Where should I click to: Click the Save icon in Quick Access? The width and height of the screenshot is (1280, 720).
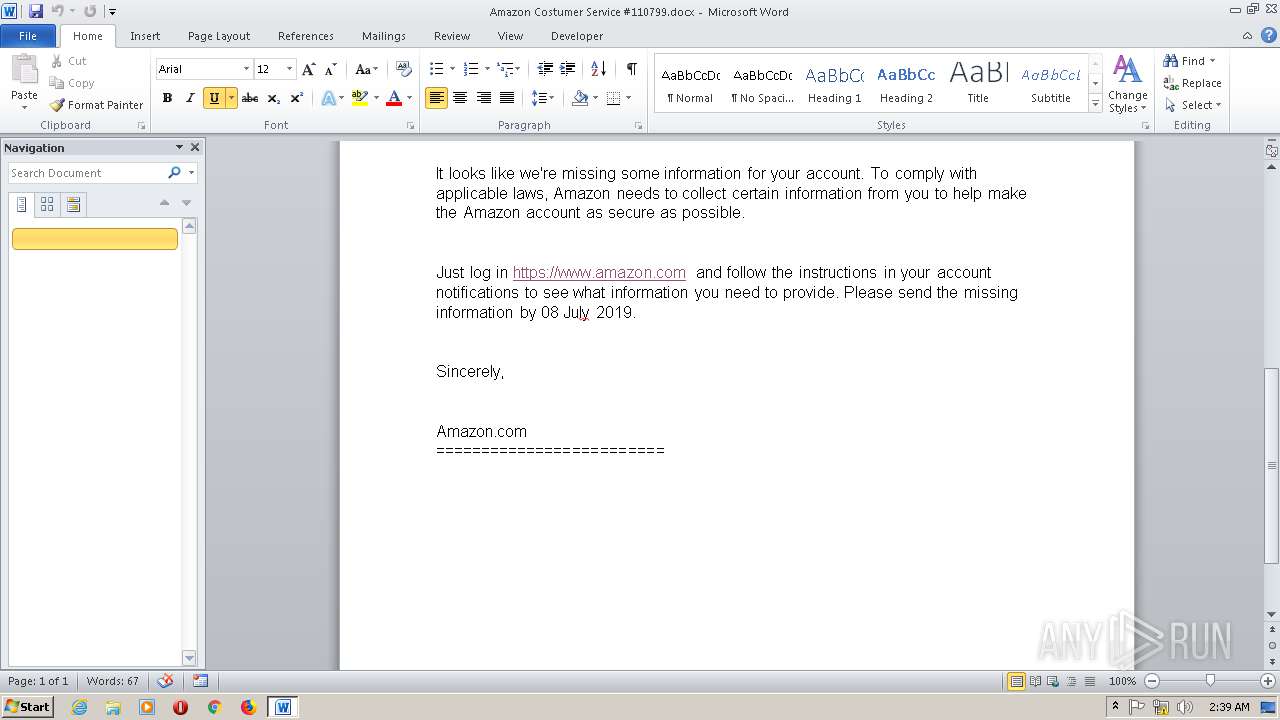pyautogui.click(x=36, y=11)
